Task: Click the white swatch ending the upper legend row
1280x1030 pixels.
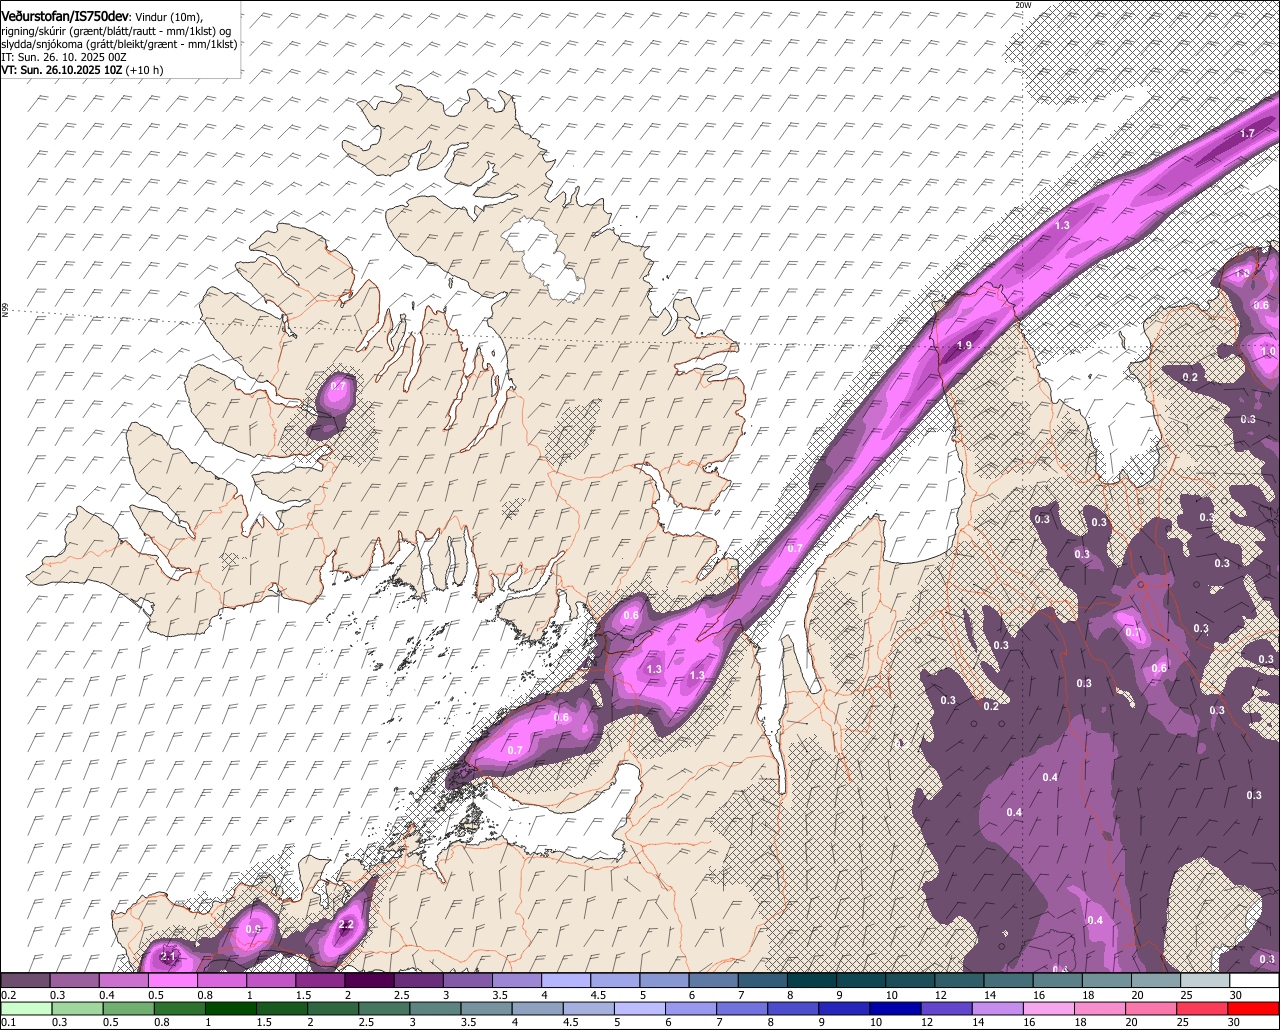Action: [1255, 981]
